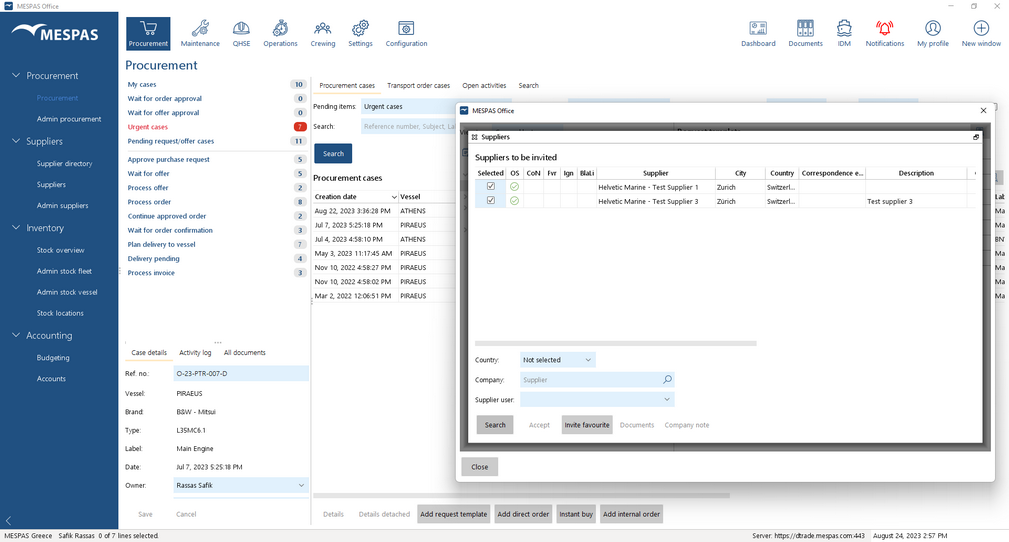Focus the Reference number search field
This screenshot has height=542, width=1009.
(x=408, y=127)
